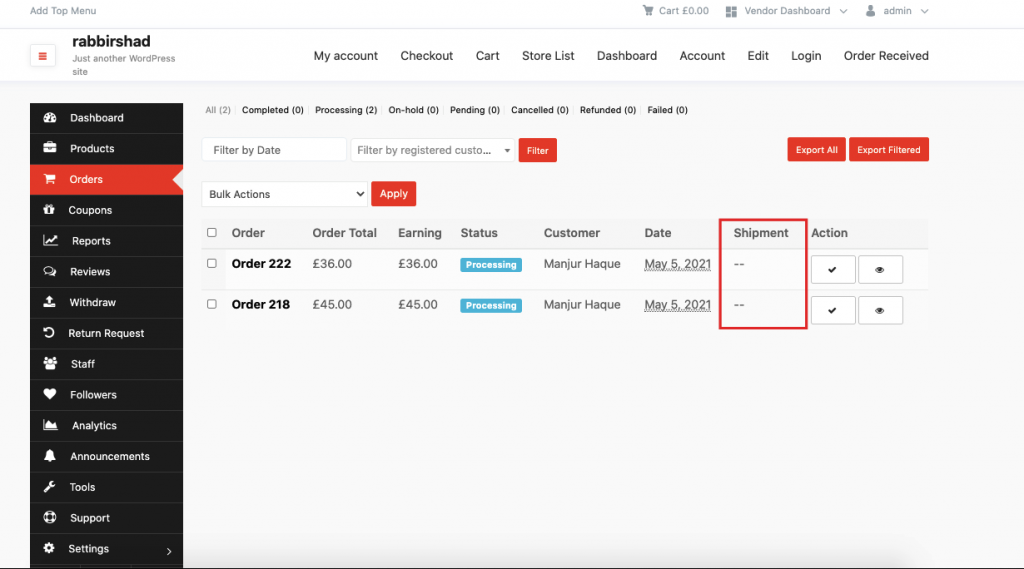1024x569 pixels.
Task: Show Completed (0) orders
Action: coord(272,110)
